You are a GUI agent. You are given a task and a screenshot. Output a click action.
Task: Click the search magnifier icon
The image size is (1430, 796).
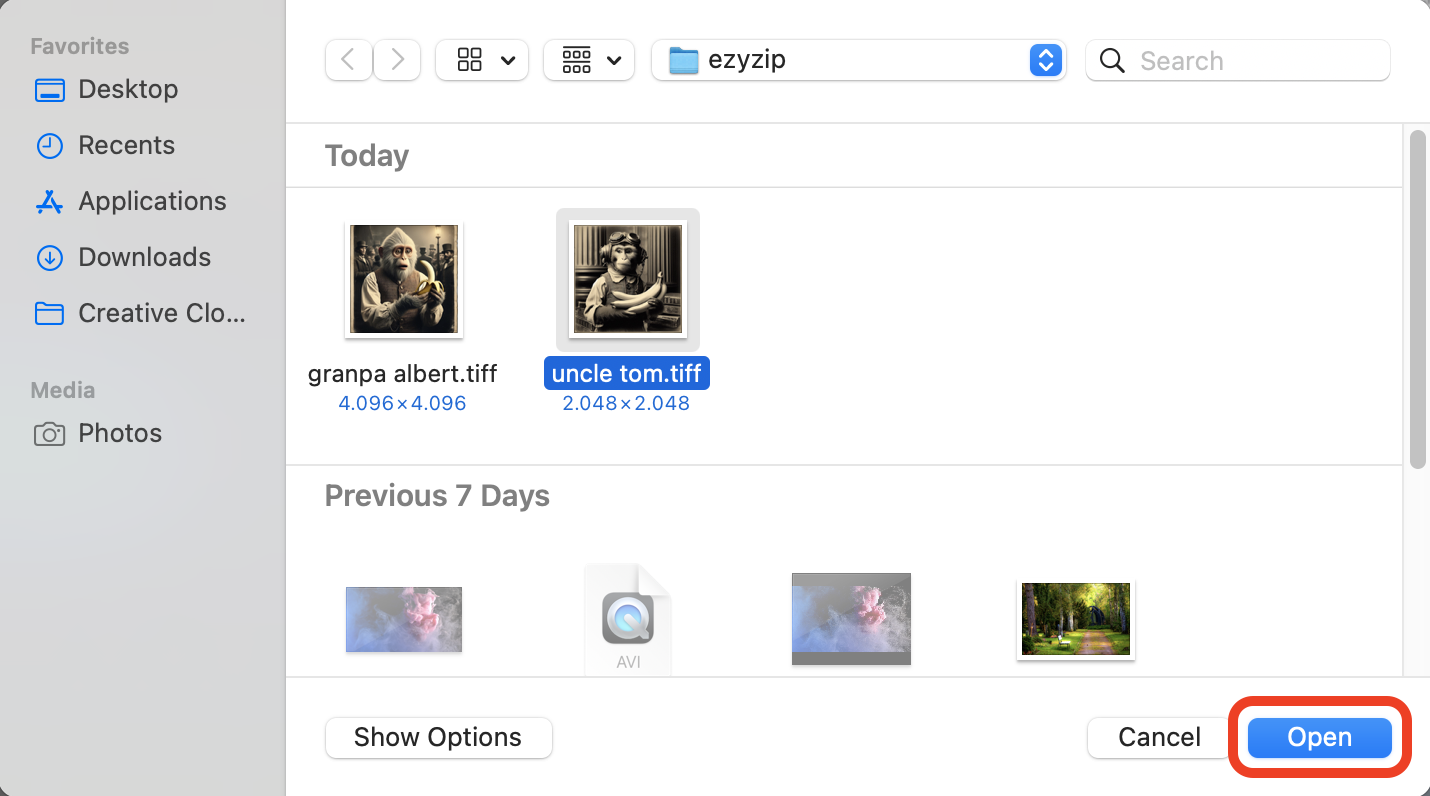pos(1112,60)
